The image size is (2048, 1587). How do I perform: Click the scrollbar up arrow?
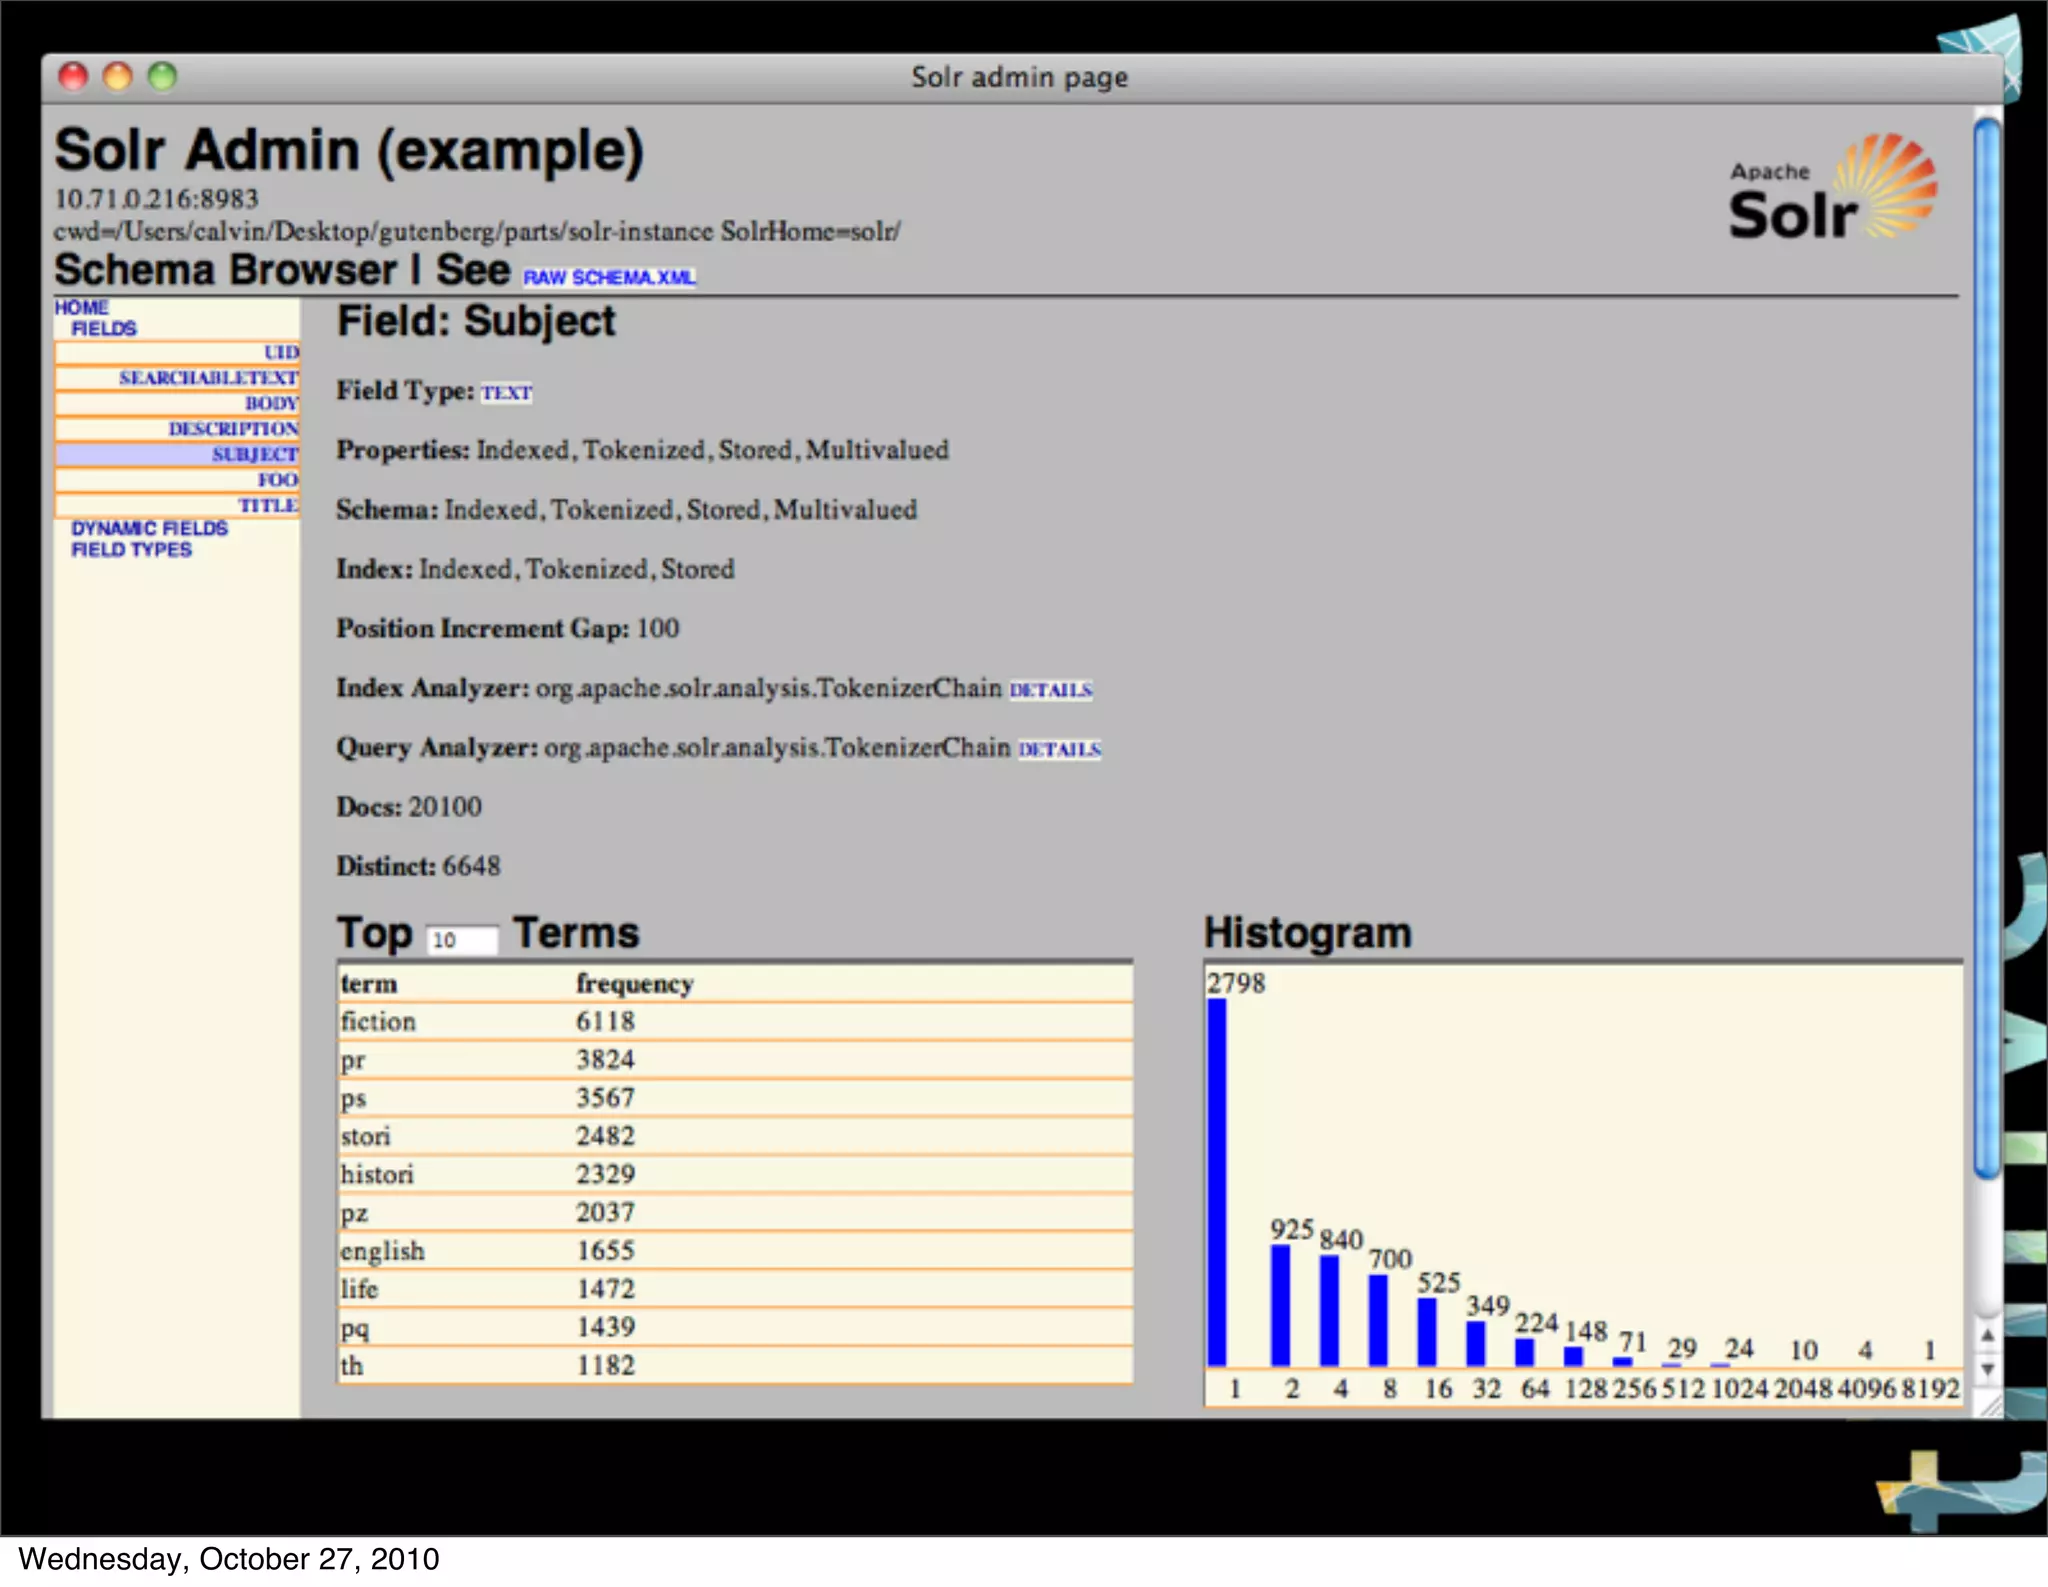(1988, 1336)
